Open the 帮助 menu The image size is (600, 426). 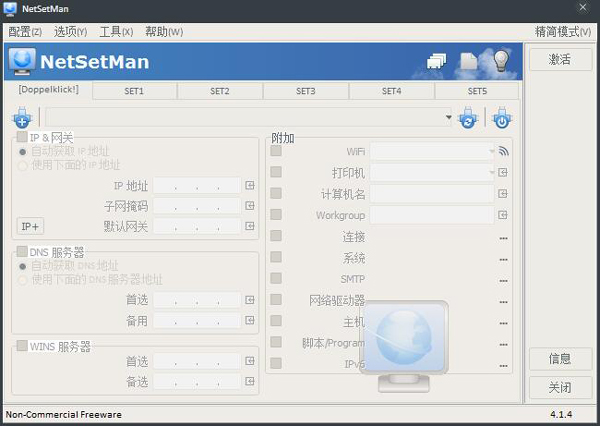click(x=164, y=32)
